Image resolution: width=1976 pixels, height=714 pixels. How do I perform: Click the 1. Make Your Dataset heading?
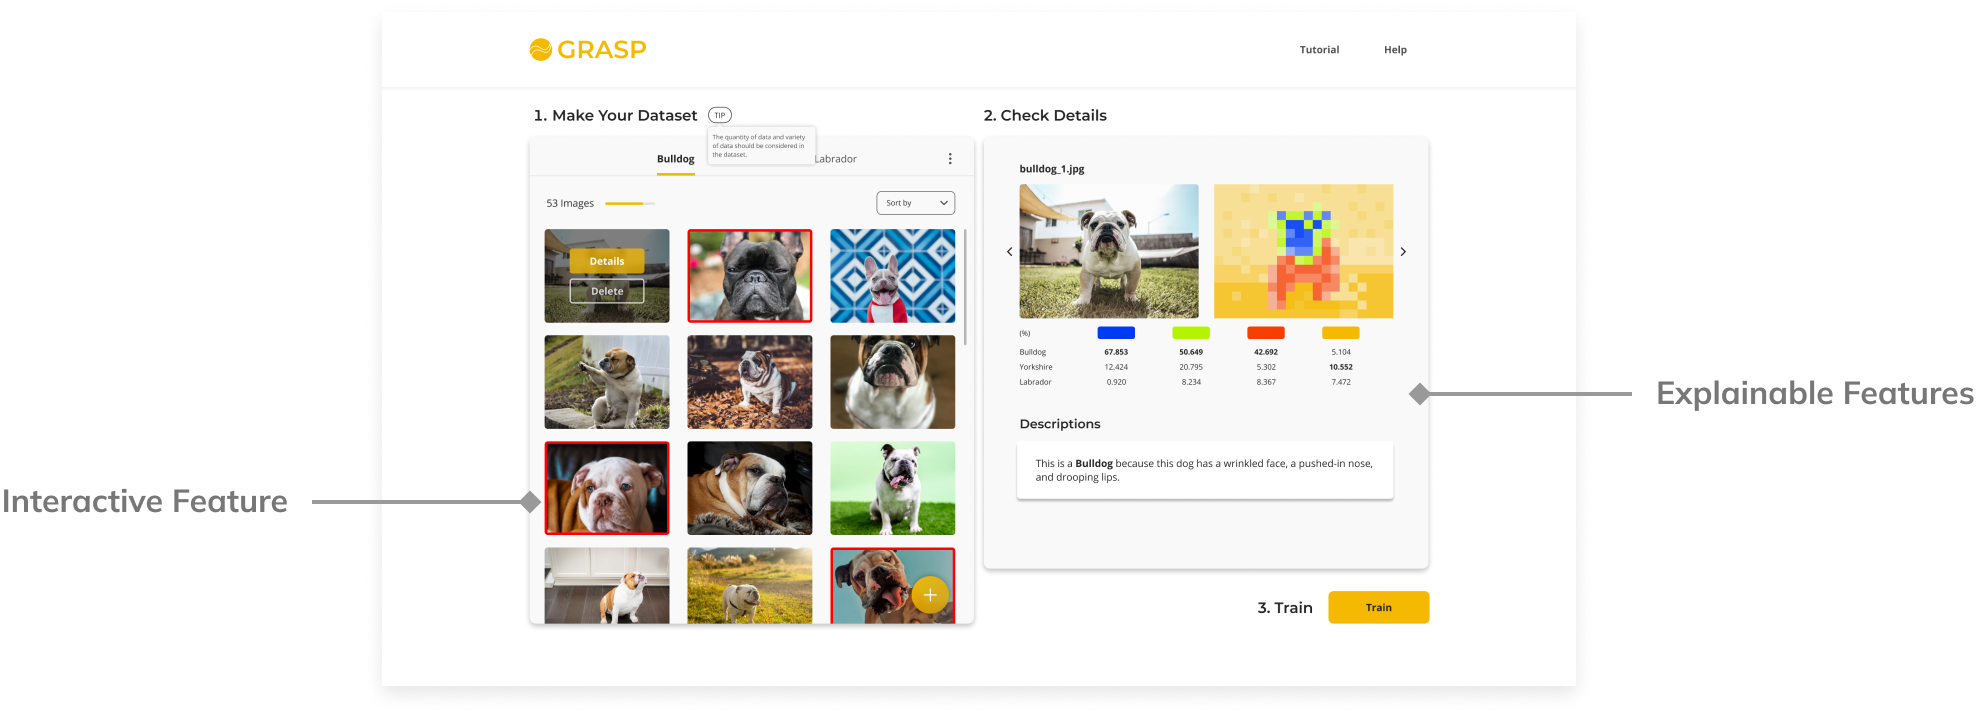click(615, 116)
